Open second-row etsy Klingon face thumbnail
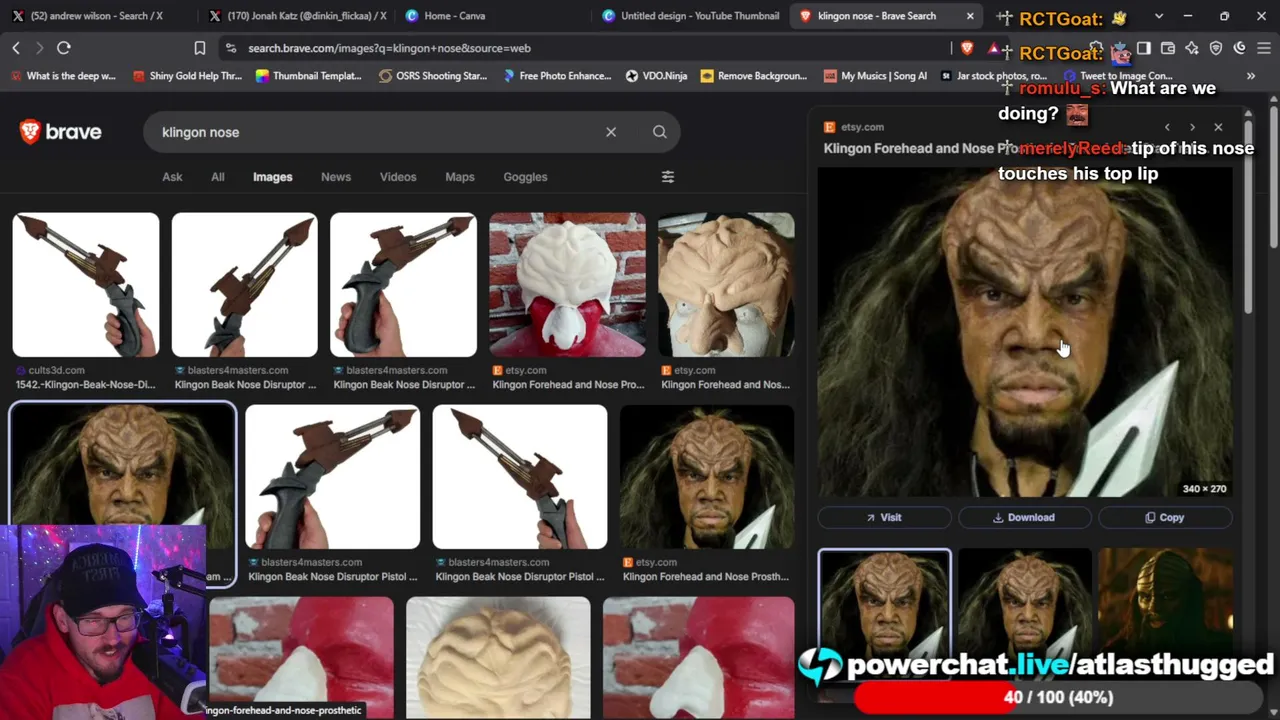The height and width of the screenshot is (720, 1280). (x=707, y=477)
